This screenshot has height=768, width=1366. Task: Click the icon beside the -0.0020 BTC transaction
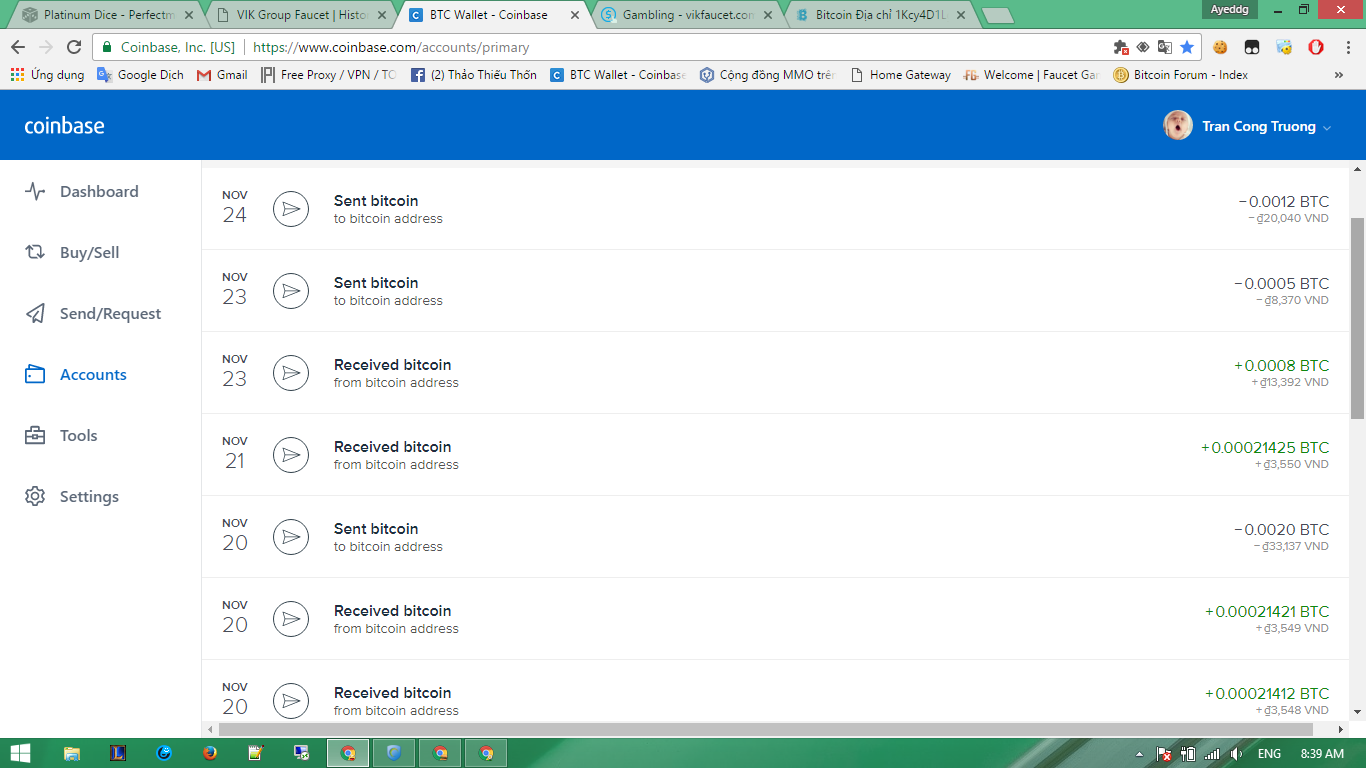[291, 537]
